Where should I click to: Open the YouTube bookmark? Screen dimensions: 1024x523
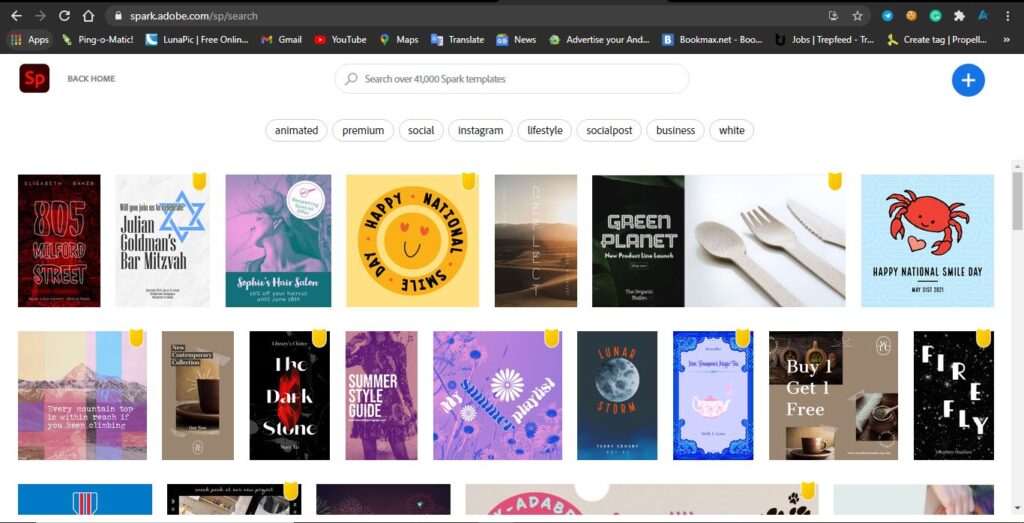340,40
